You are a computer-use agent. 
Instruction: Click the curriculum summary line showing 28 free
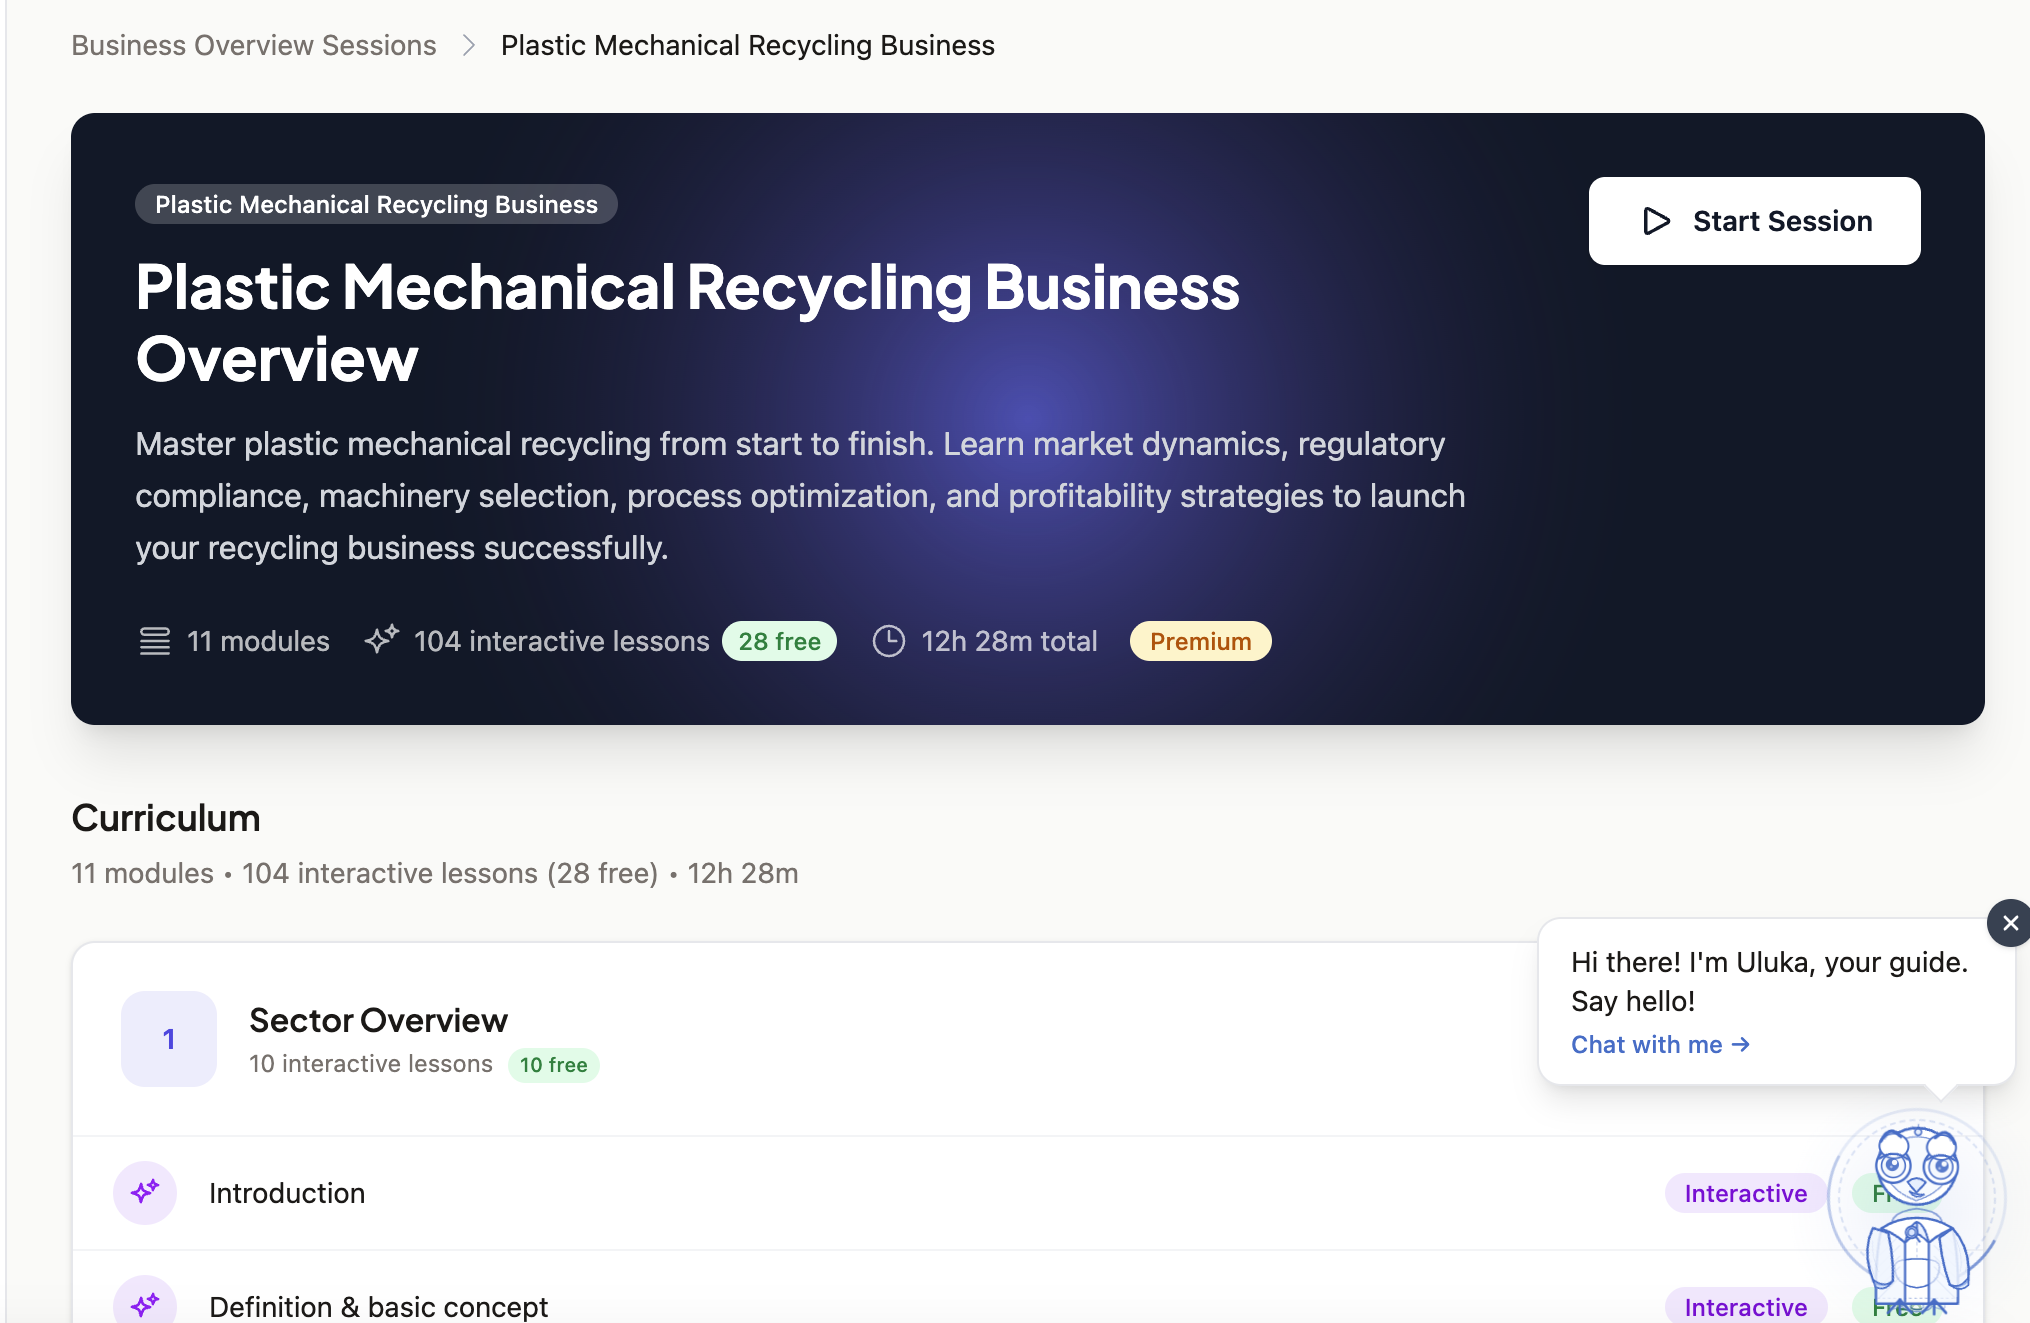(x=435, y=873)
